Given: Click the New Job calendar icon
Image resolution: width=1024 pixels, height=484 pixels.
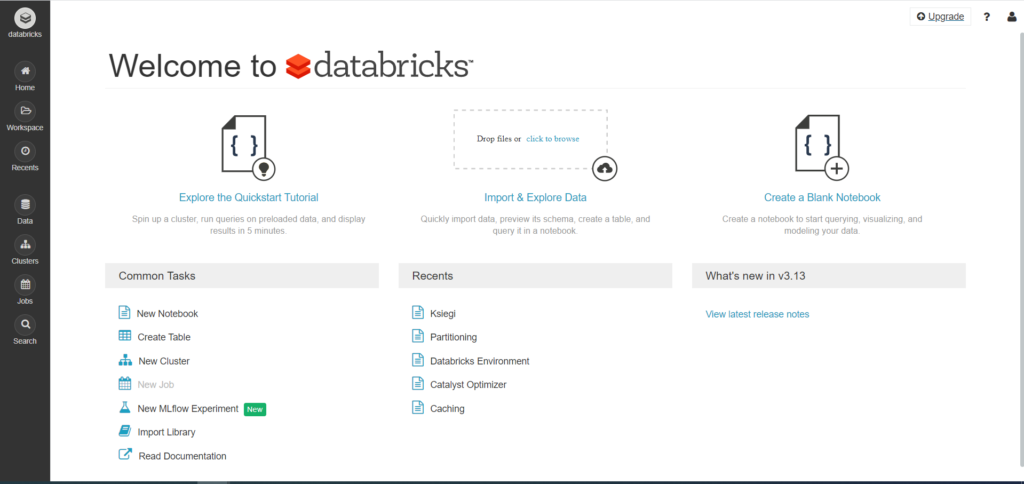Looking at the screenshot, I should [x=125, y=383].
